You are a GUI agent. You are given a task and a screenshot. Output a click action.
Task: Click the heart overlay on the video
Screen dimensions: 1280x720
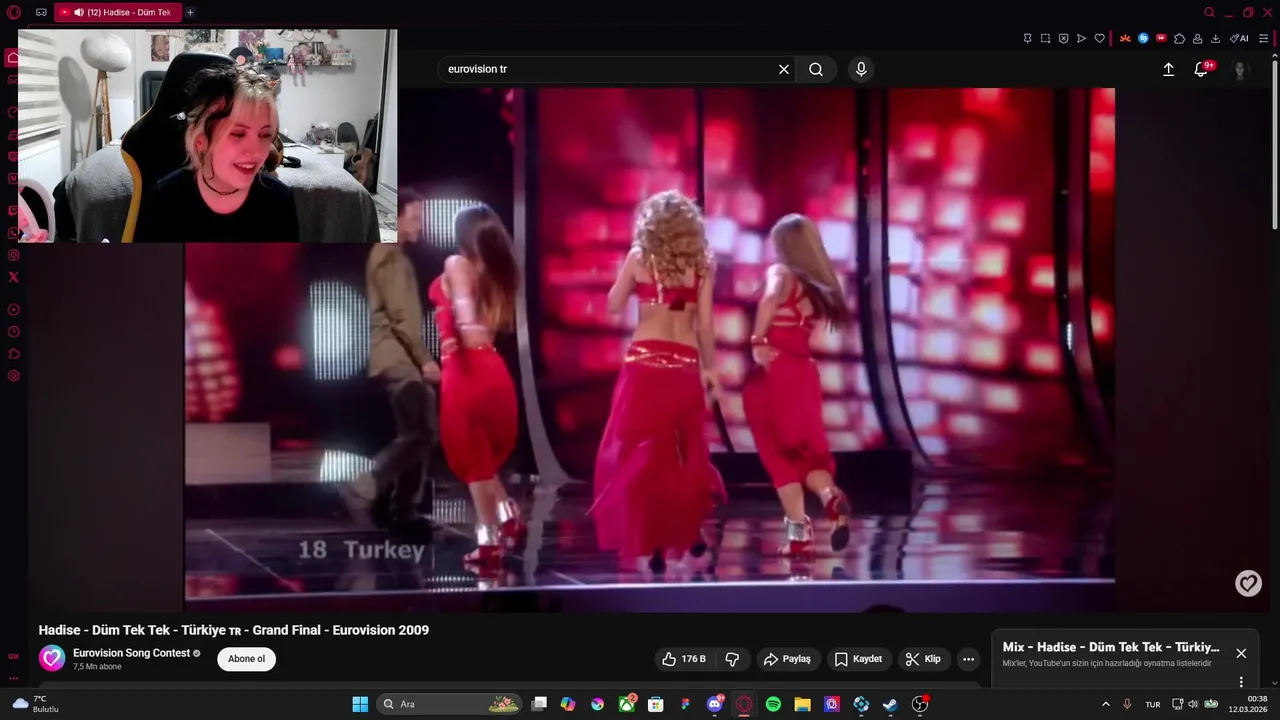point(1248,583)
